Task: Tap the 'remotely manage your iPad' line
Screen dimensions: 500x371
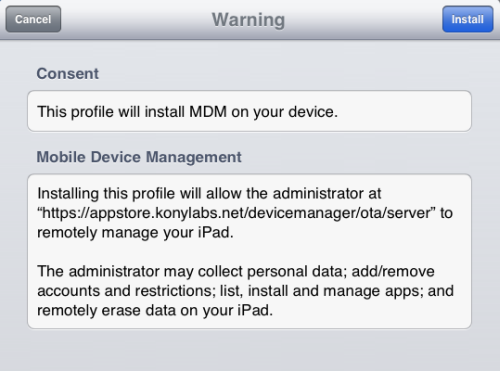Action: [135, 232]
